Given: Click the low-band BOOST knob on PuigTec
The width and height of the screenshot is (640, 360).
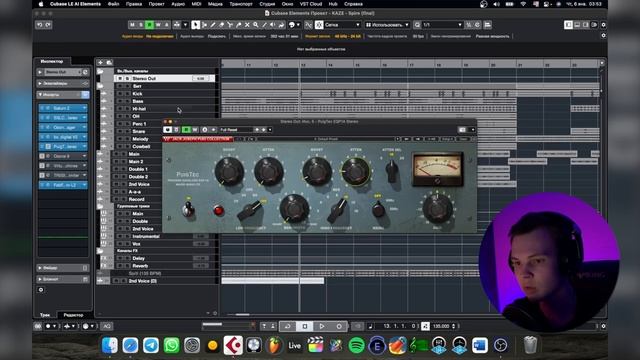Looking at the screenshot, I should tap(229, 171).
